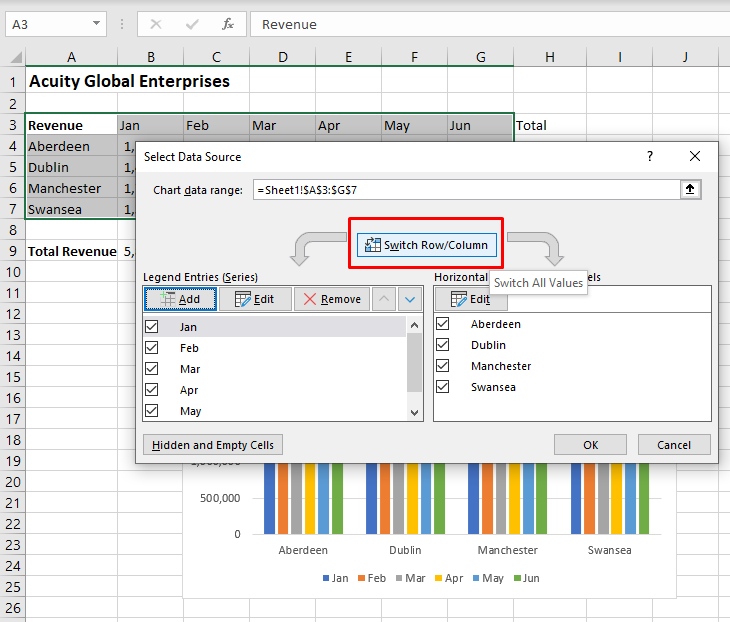Click the Jan legend entry in chart
Image resolution: width=730 pixels, height=622 pixels.
(x=335, y=578)
